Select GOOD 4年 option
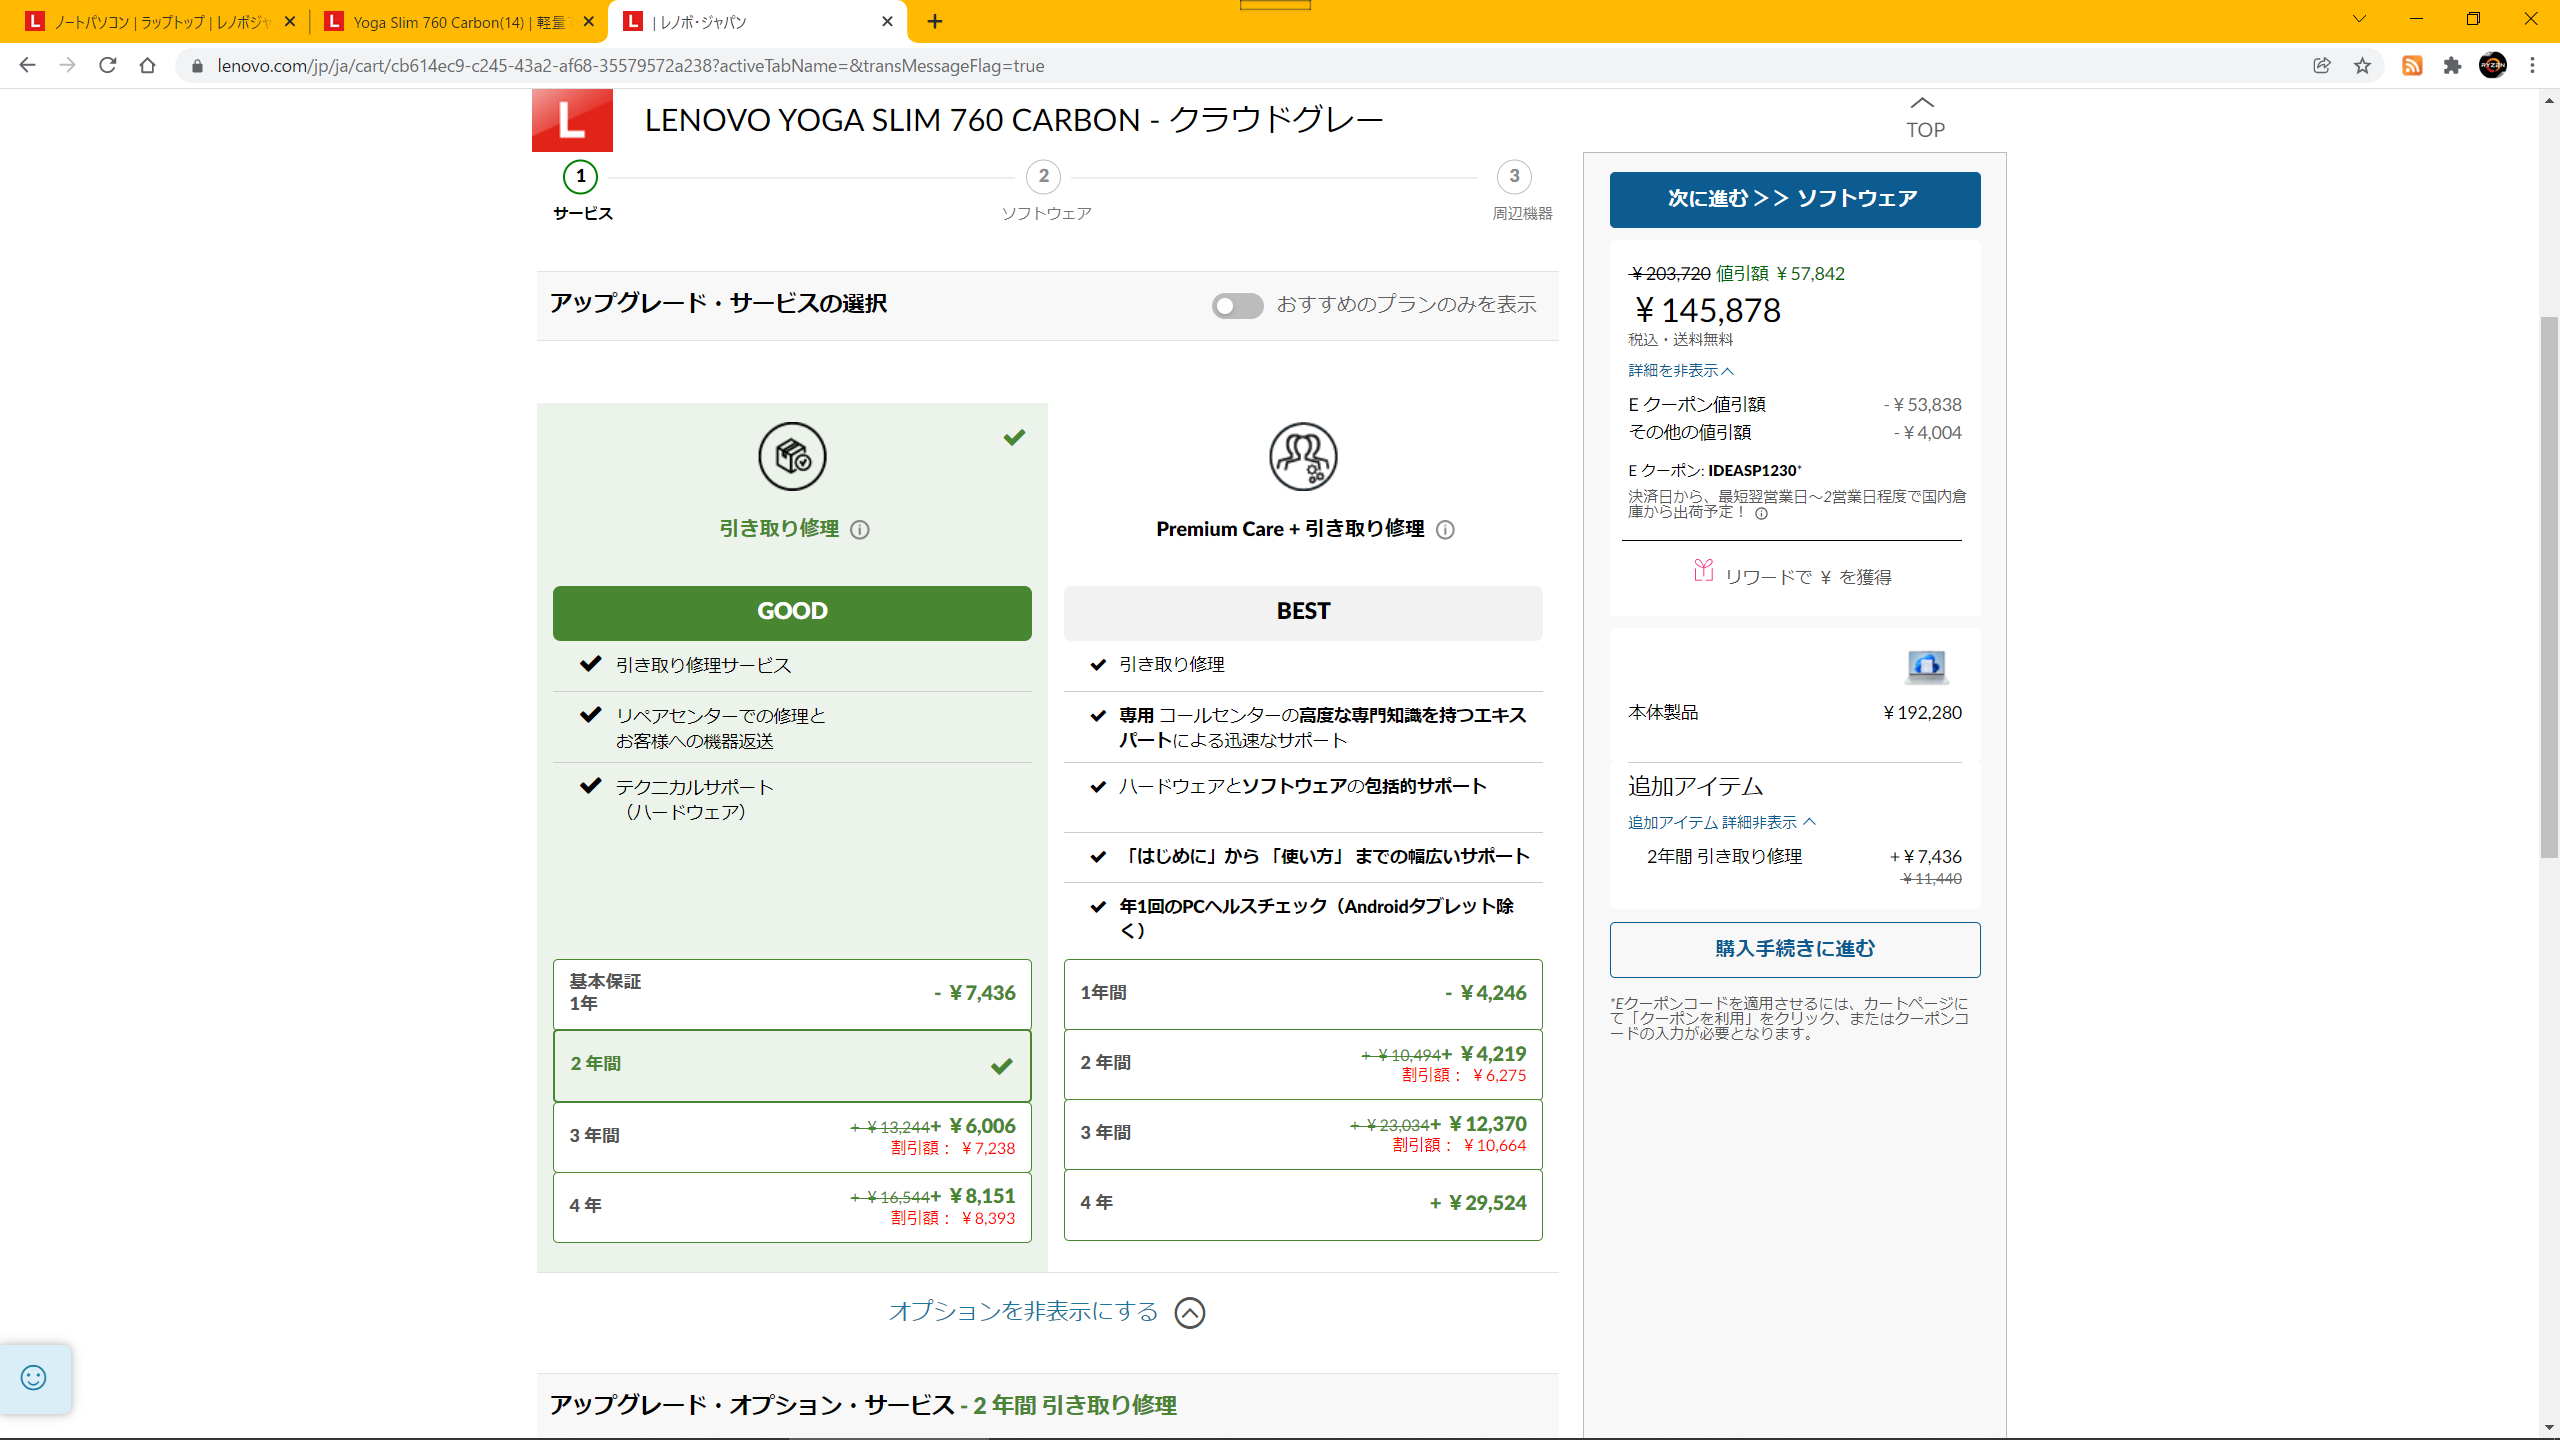2560x1440 pixels. point(792,1207)
